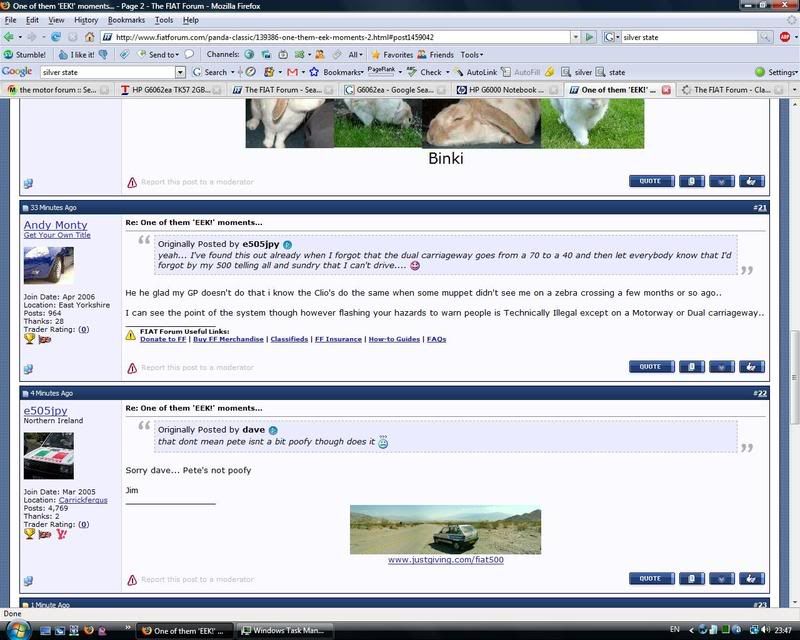The width and height of the screenshot is (800, 640).
Task: Click the QUOTE button on post #21
Action: coord(652,366)
